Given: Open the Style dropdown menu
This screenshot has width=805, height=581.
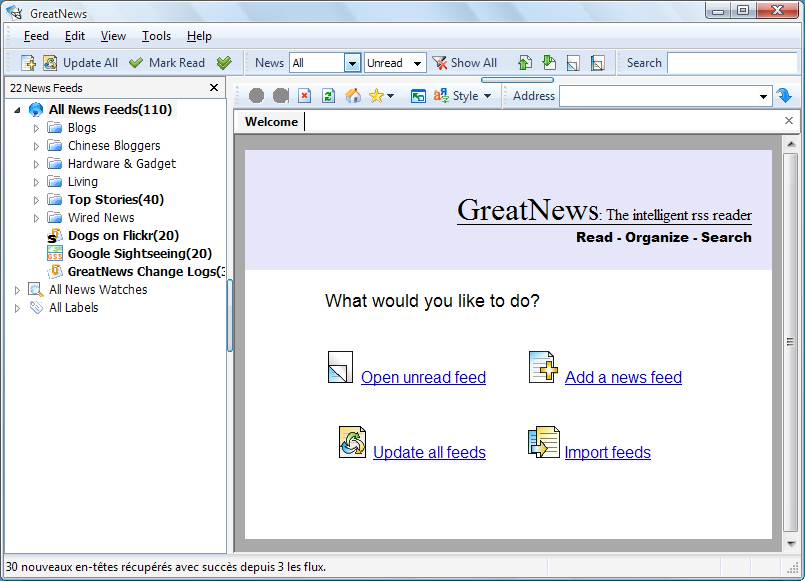Looking at the screenshot, I should click(x=463, y=95).
